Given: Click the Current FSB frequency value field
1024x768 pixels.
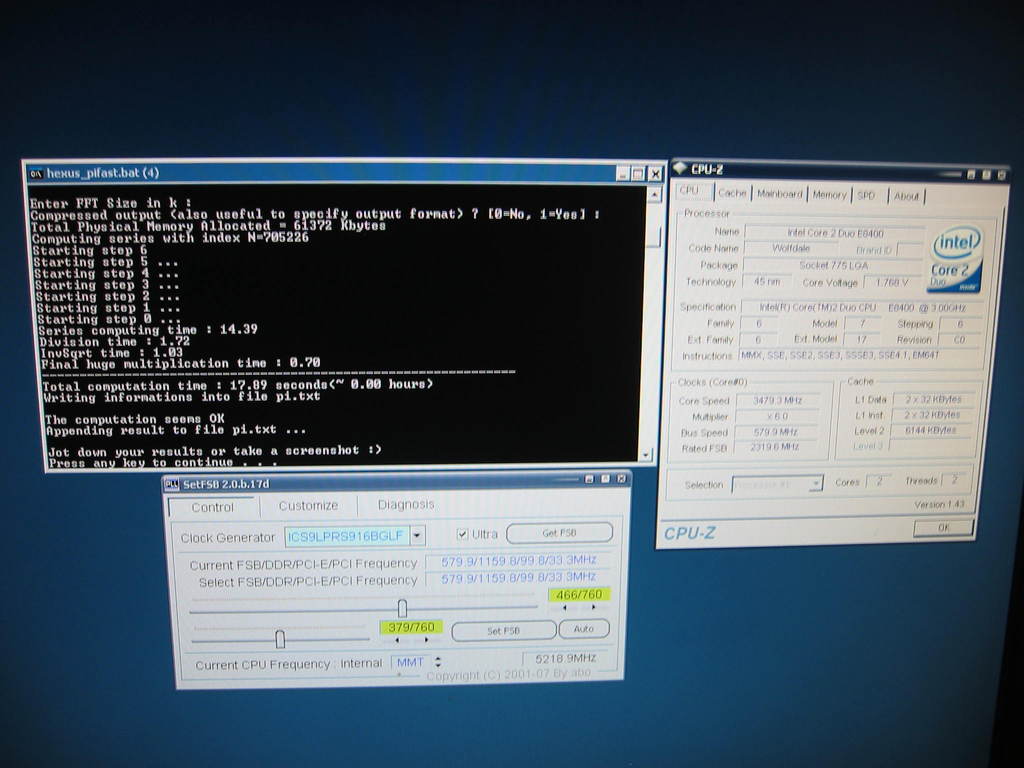Looking at the screenshot, I should pos(519,561).
